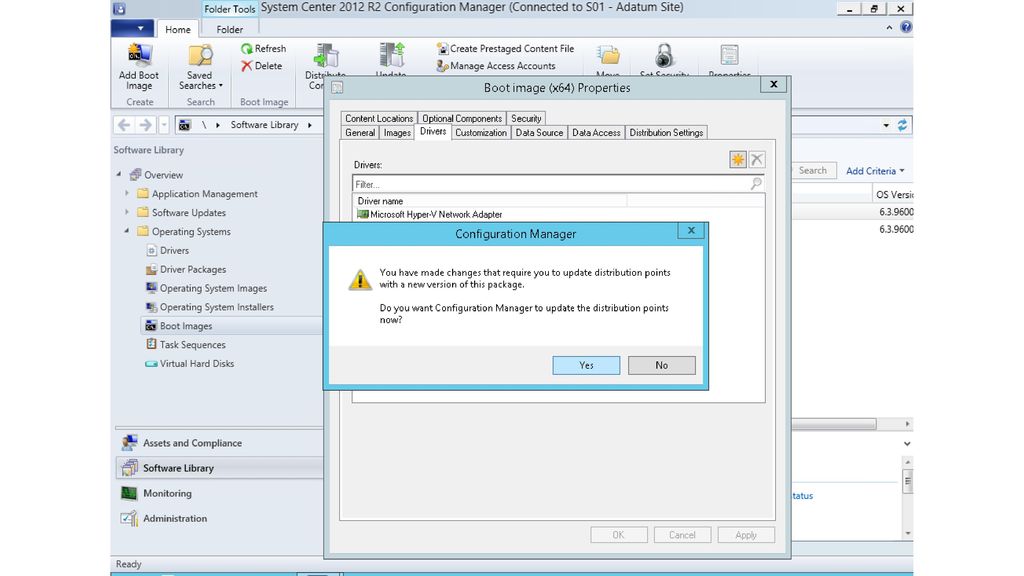Click Create Prestaged Content File
This screenshot has height=576, width=1024.
coord(505,48)
